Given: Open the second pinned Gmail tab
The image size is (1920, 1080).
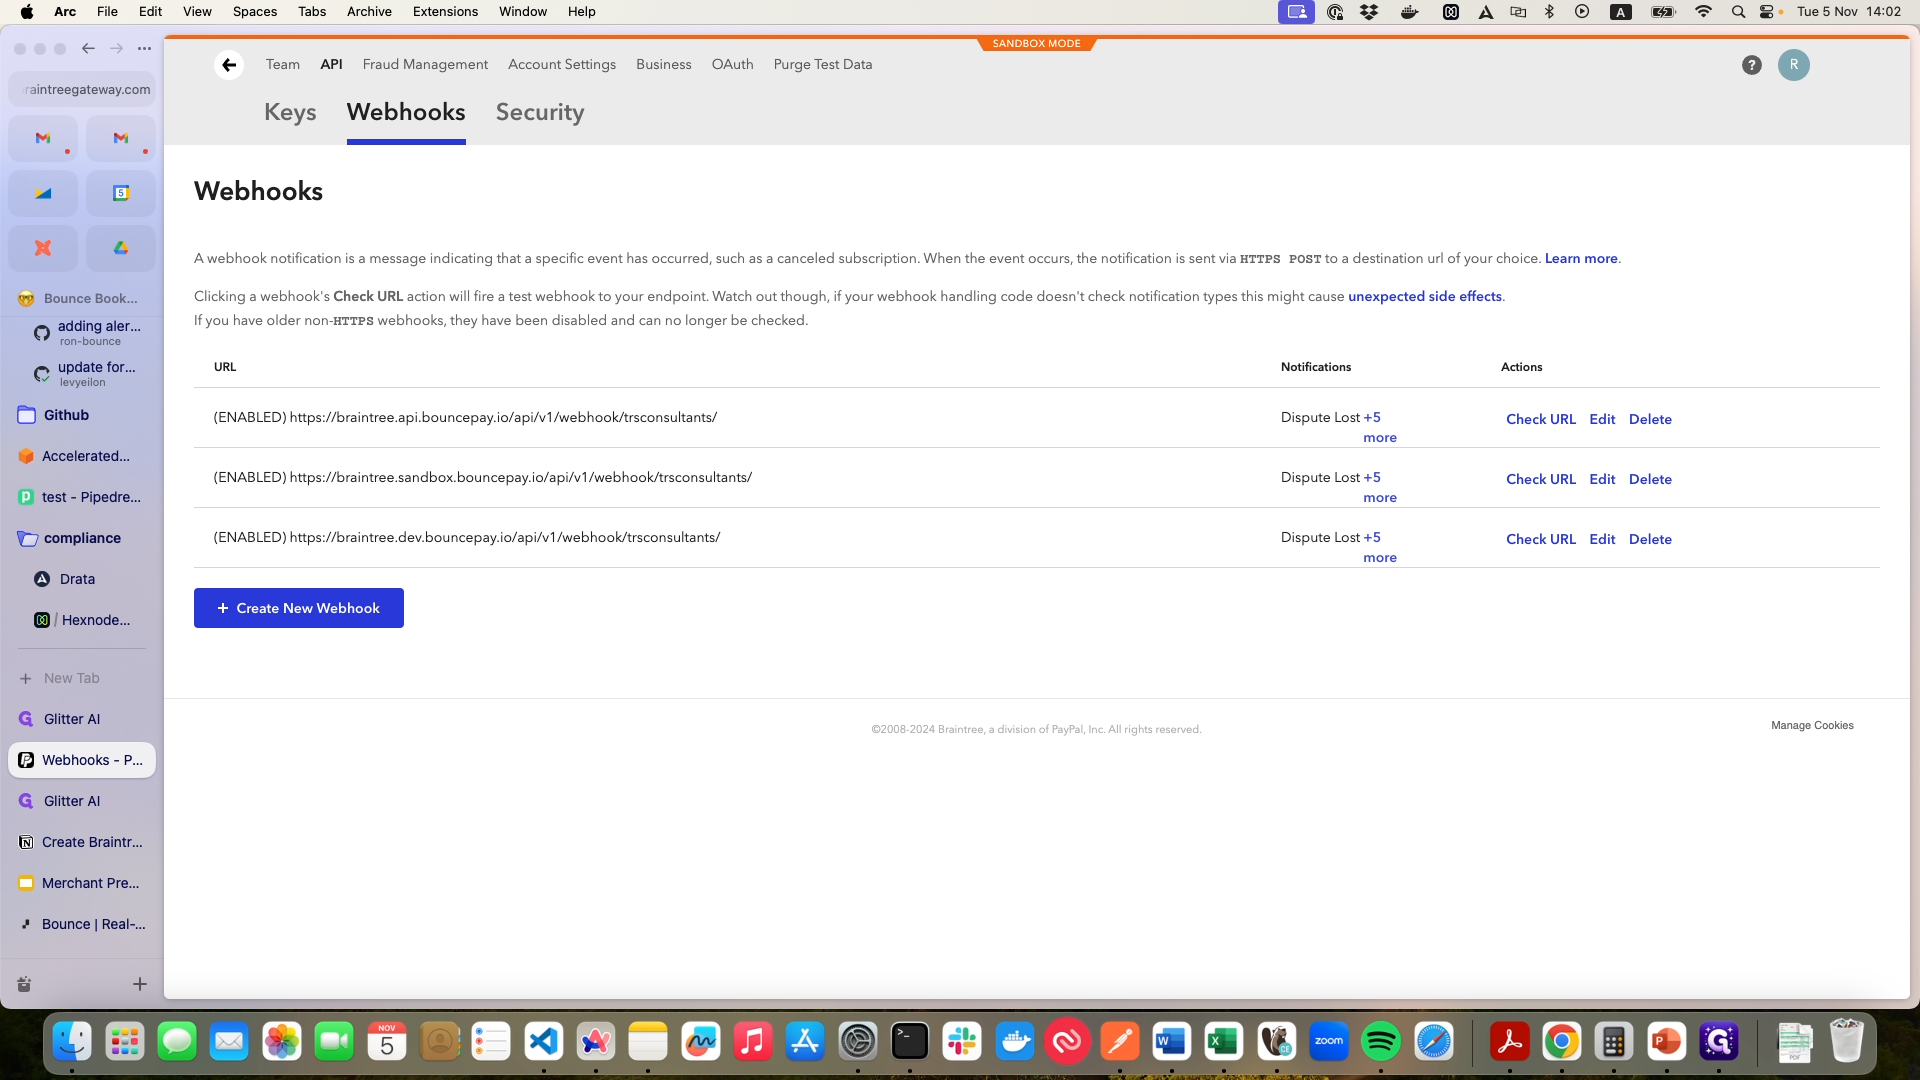Looking at the screenshot, I should coord(121,138).
